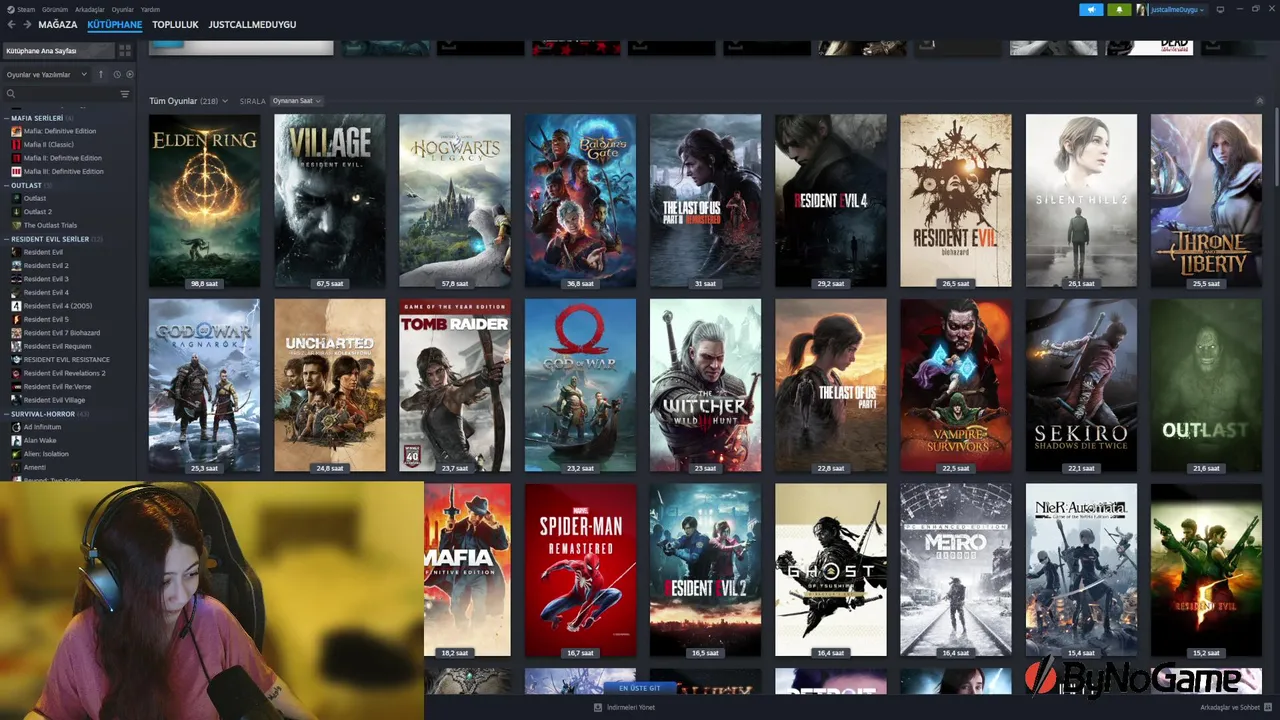Open the Elden Ring game cover
The width and height of the screenshot is (1280, 720).
pyautogui.click(x=204, y=200)
